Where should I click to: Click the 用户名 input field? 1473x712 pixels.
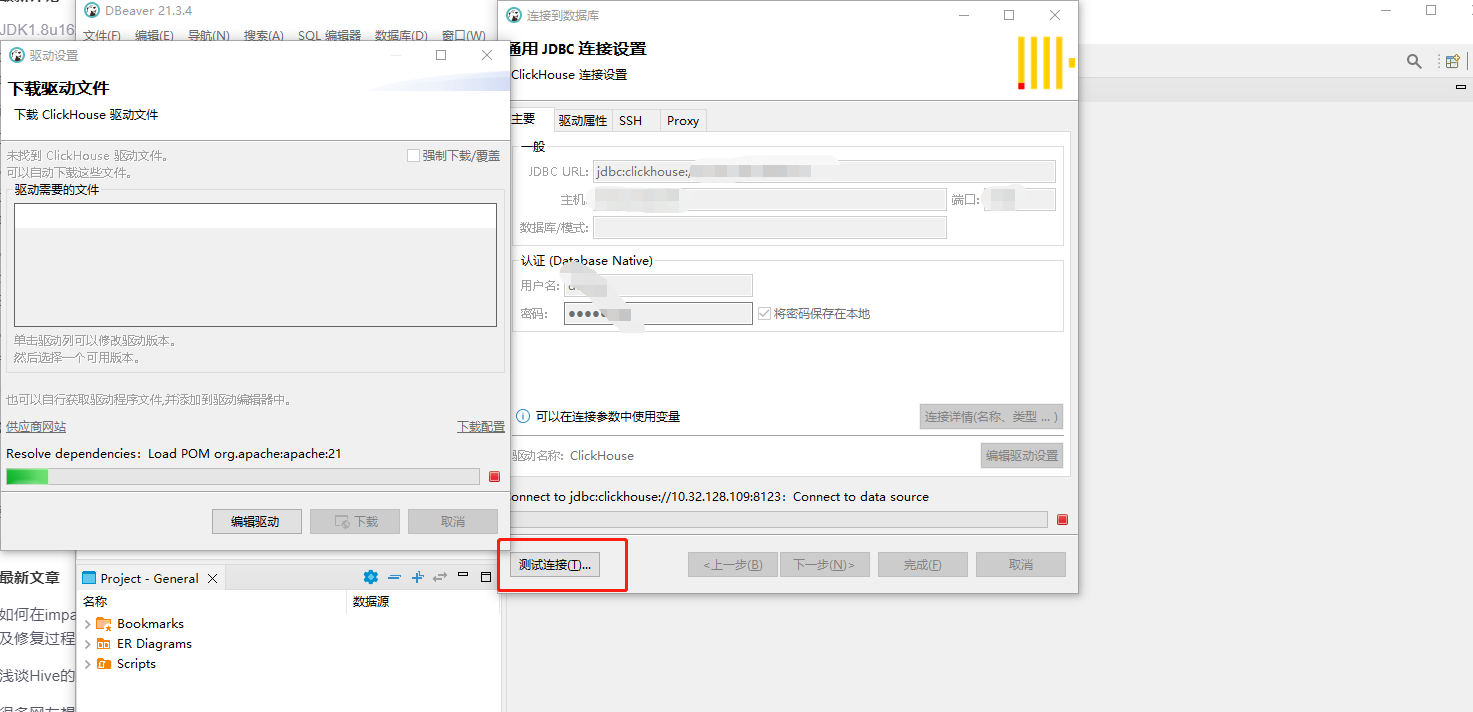pos(658,286)
